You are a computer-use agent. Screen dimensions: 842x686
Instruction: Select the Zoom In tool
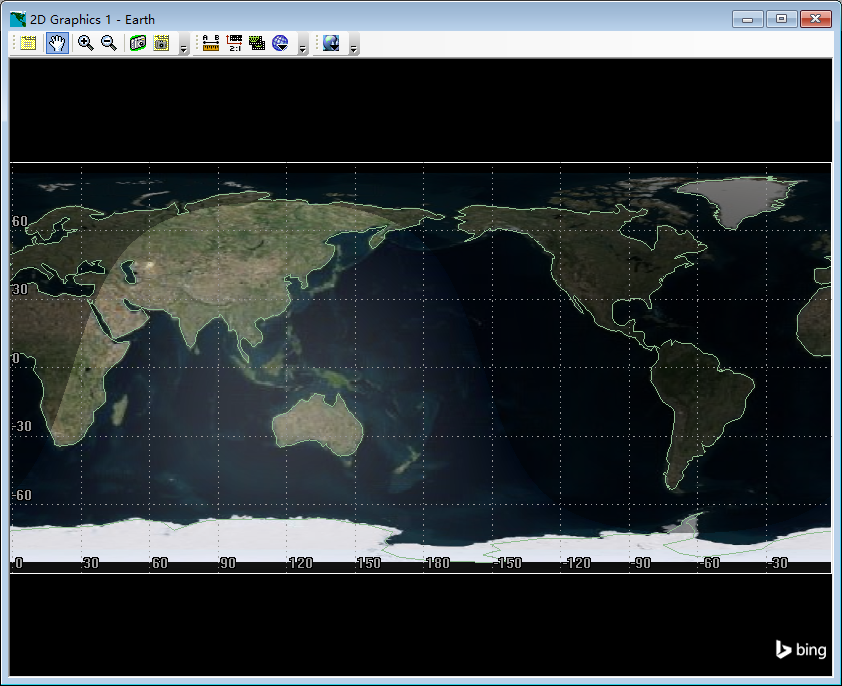pyautogui.click(x=85, y=43)
